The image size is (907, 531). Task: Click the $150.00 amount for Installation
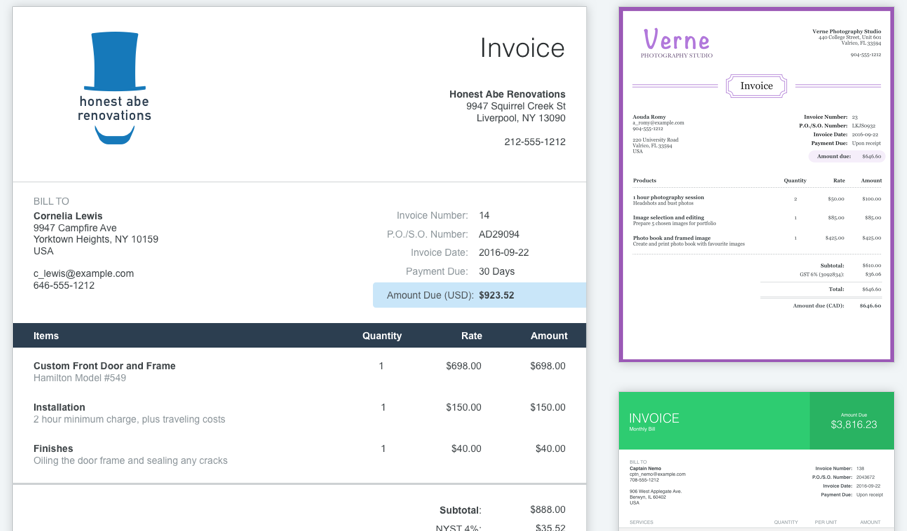(548, 407)
